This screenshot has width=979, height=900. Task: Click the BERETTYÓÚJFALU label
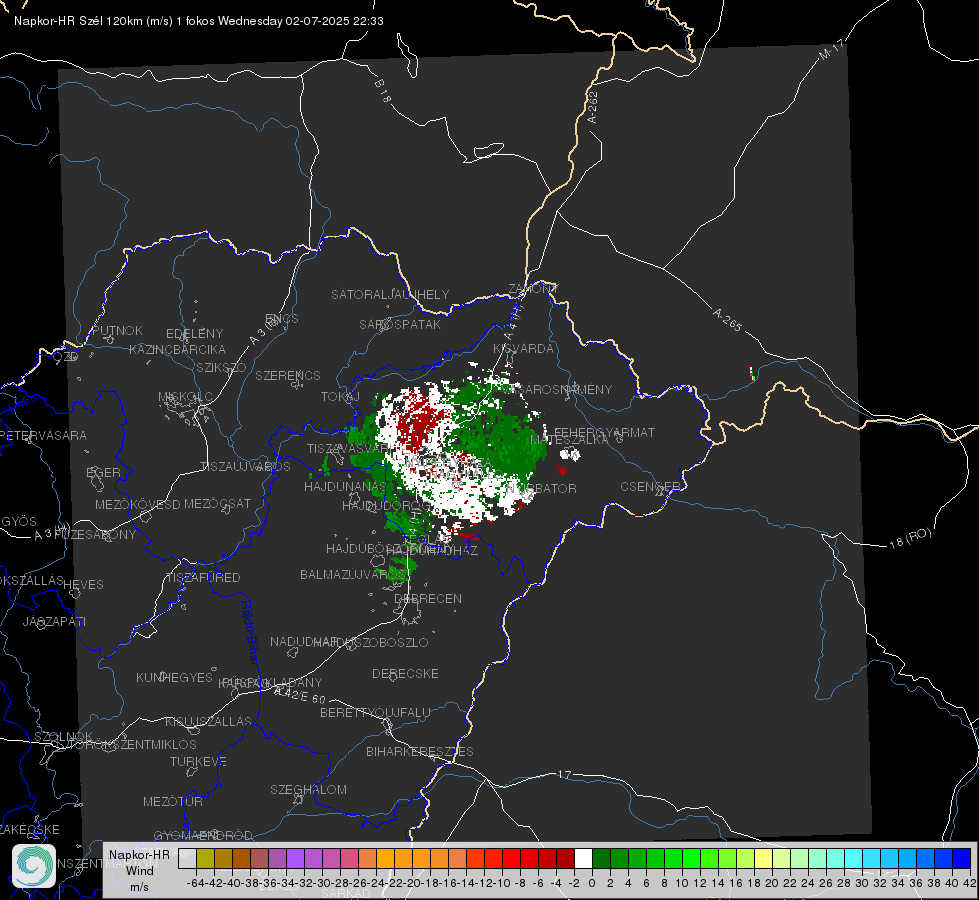(x=375, y=712)
